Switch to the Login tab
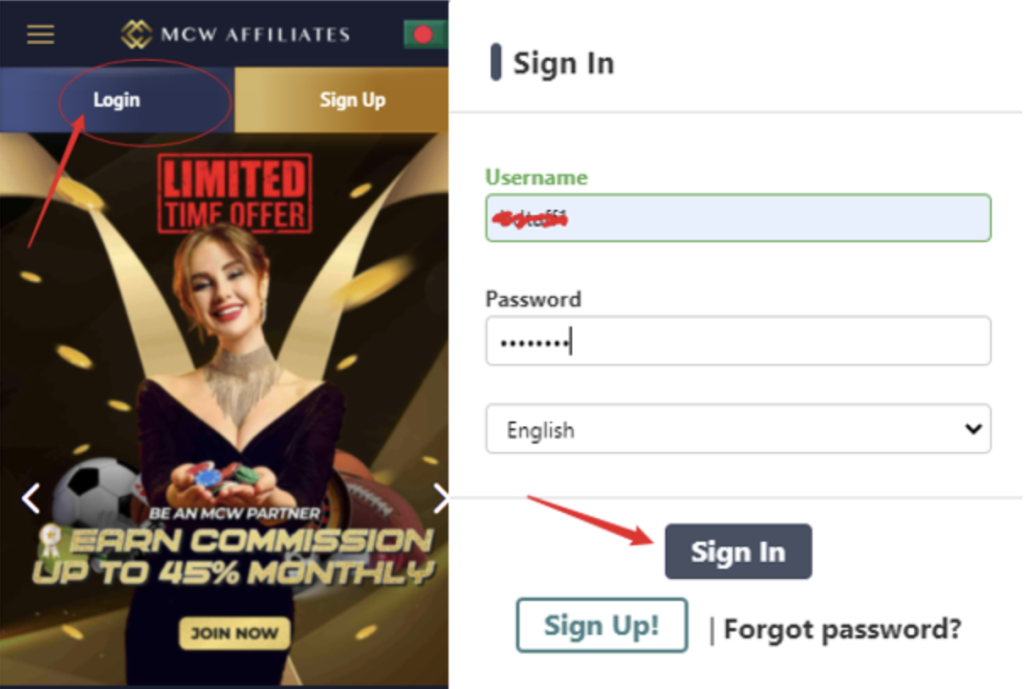This screenshot has width=1024, height=689. 117,100
